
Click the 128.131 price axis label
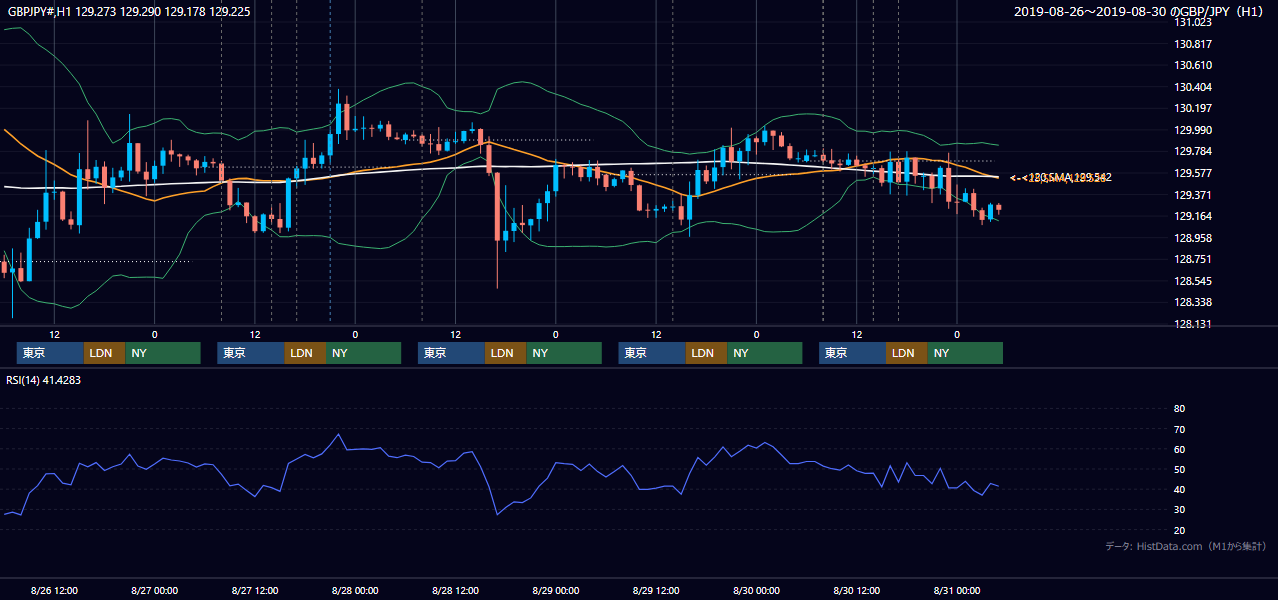click(1195, 324)
